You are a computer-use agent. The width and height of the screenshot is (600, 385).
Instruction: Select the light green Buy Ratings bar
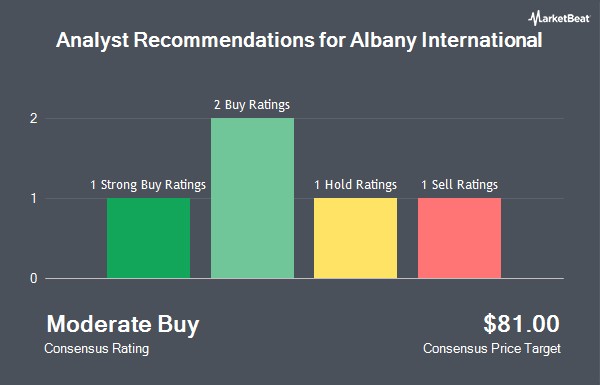tap(253, 198)
